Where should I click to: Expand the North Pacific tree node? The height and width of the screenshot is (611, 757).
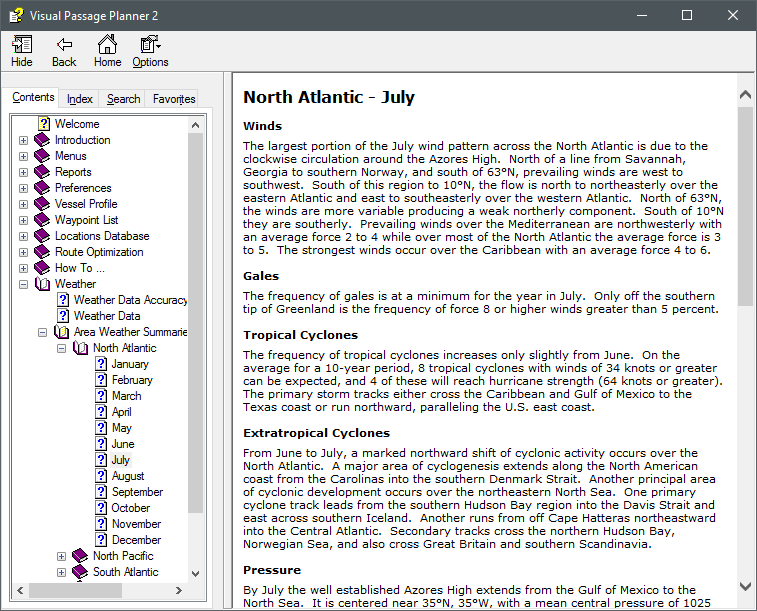(62, 556)
